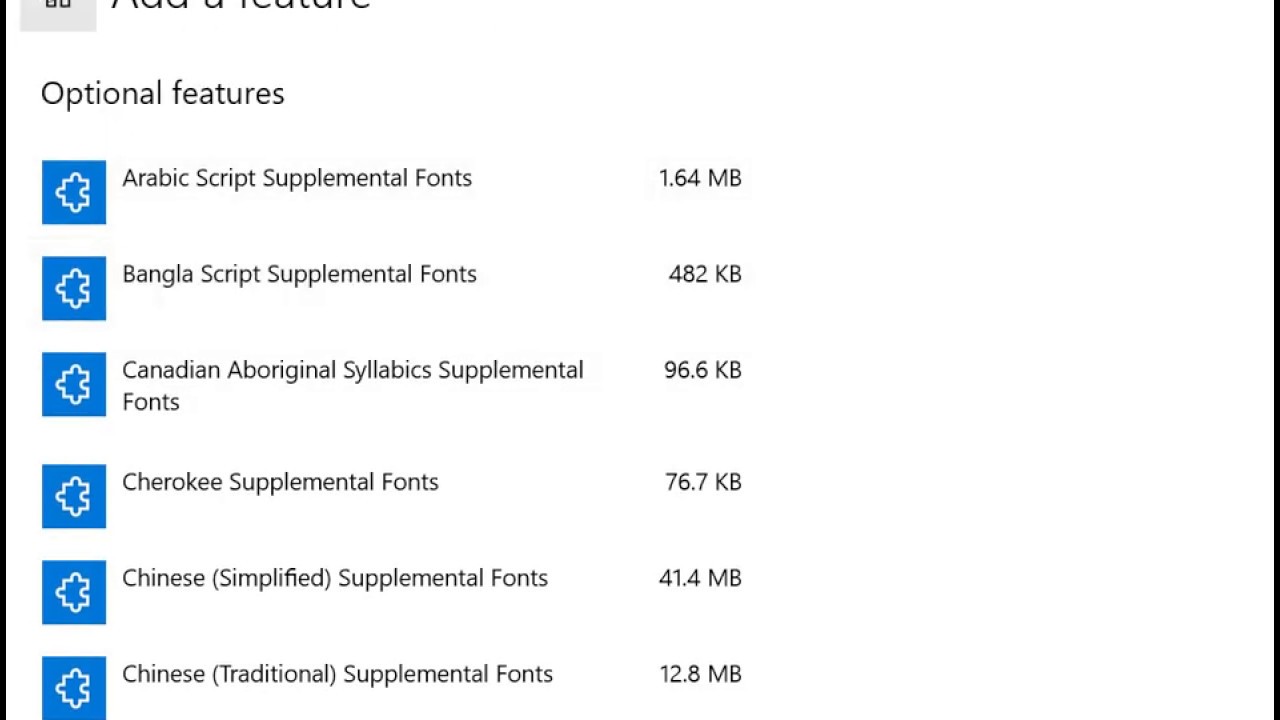Screen dimensions: 1280x720
Task: Click the 96.6 KB size label
Action: coord(703,370)
